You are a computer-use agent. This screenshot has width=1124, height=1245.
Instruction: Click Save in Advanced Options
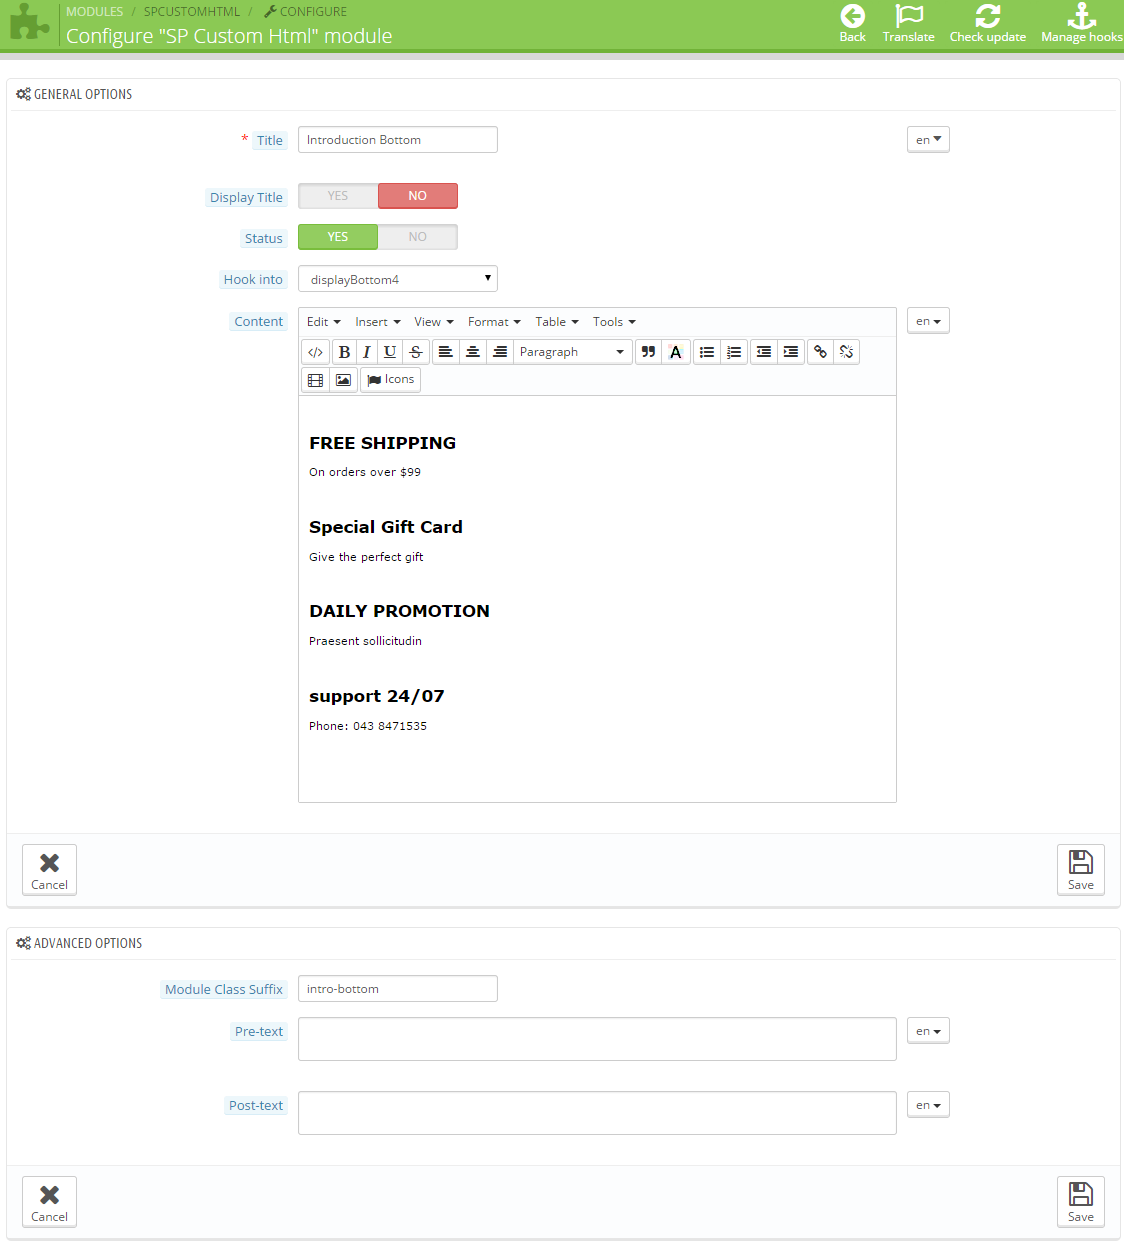point(1081,1202)
